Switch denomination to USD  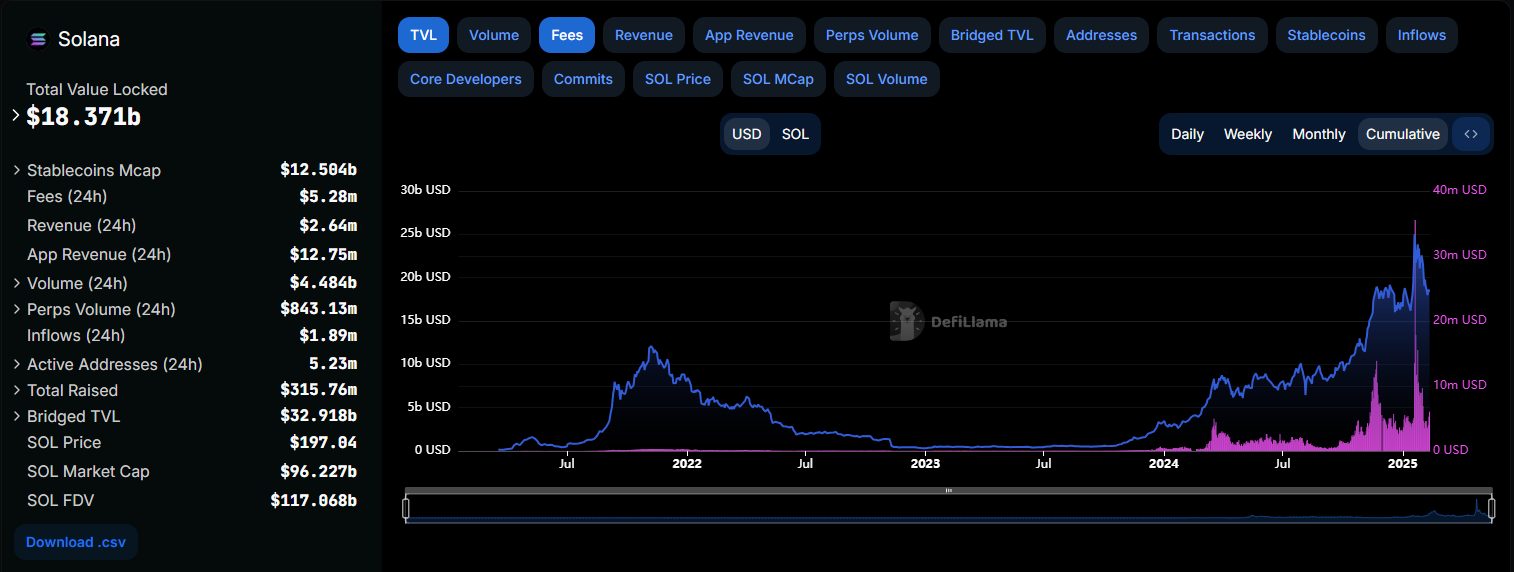[x=746, y=134]
